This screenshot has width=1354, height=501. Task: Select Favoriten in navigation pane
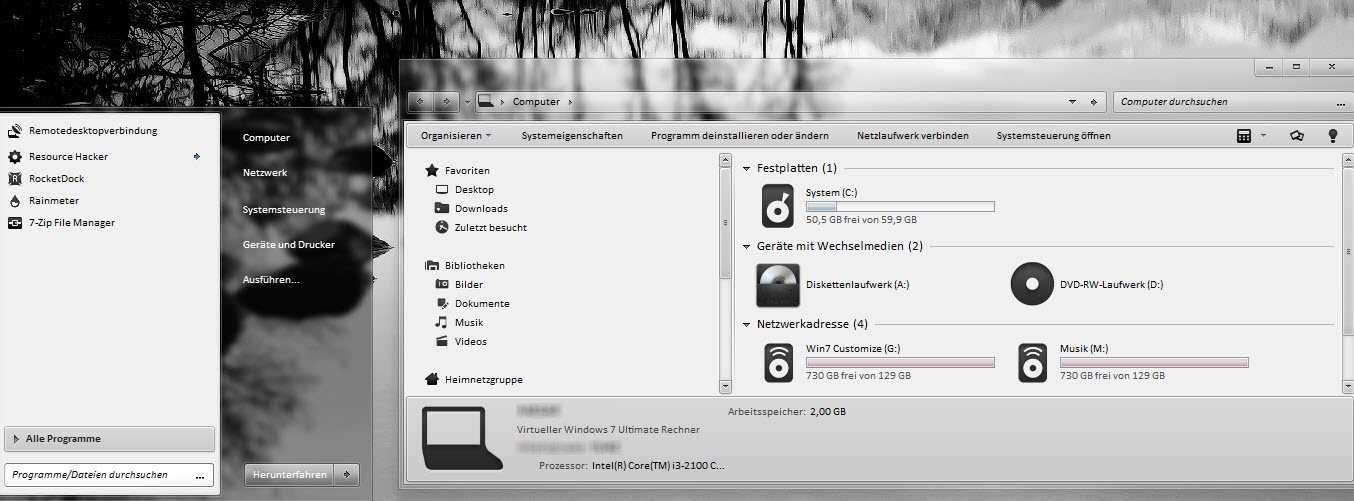pyautogui.click(x=458, y=171)
